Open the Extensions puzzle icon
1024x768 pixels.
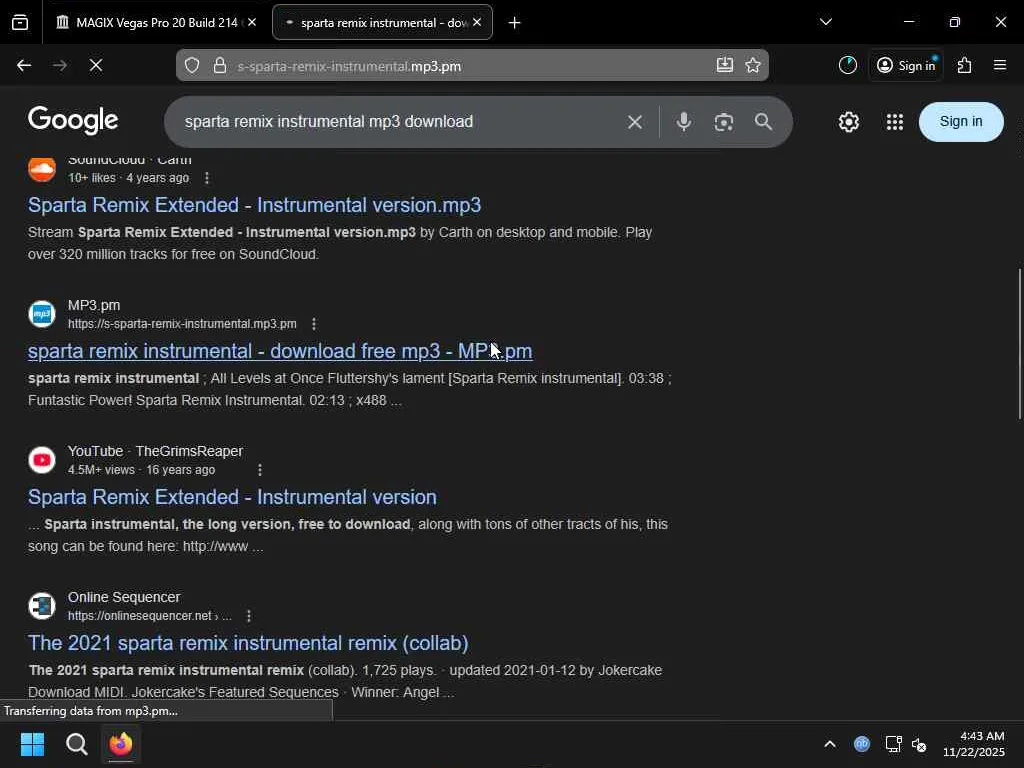965,65
